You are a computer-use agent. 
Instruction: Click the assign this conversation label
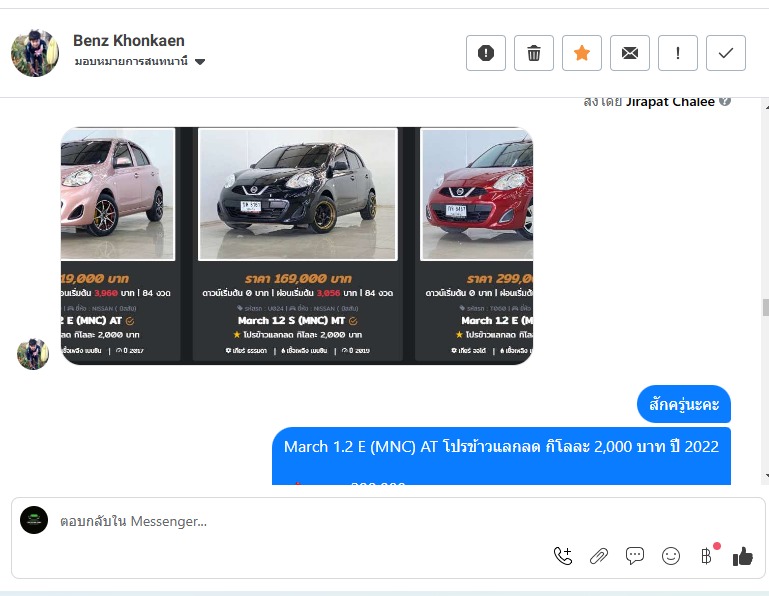131,61
